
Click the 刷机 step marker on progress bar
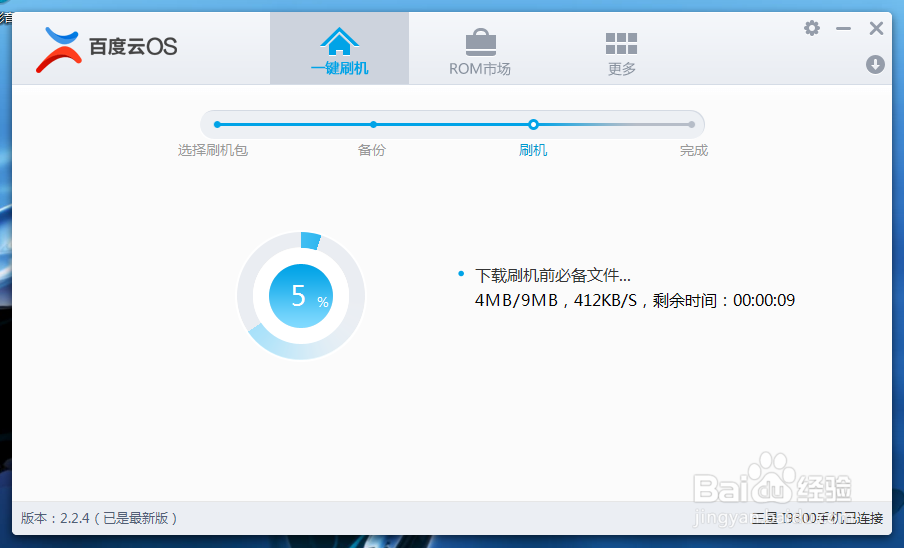[533, 124]
